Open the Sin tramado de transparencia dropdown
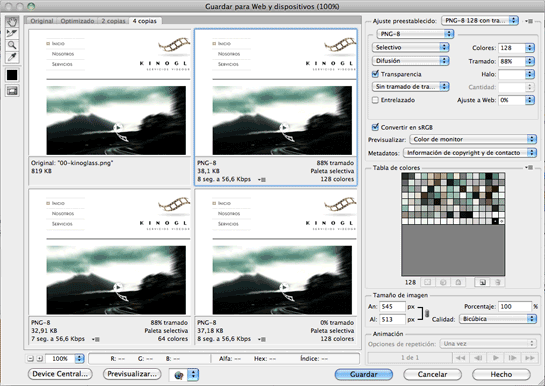Viewport: 545px width, 386px height. tap(410, 87)
